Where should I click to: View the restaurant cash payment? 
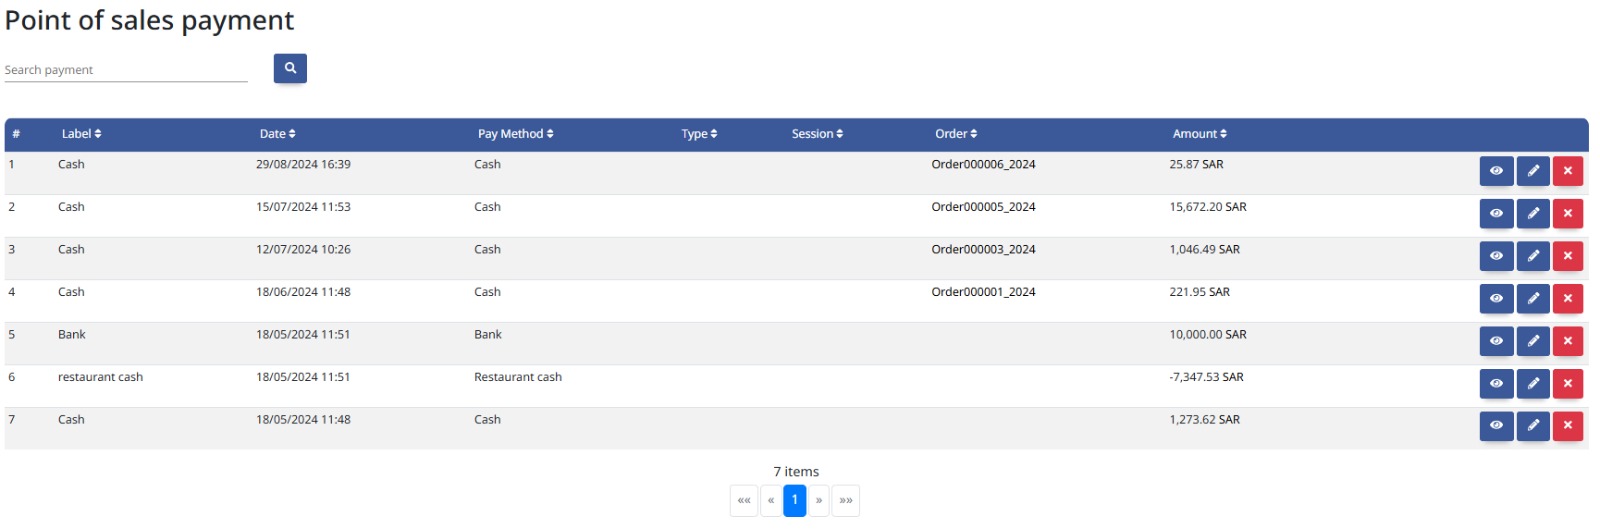pyautogui.click(x=1496, y=383)
